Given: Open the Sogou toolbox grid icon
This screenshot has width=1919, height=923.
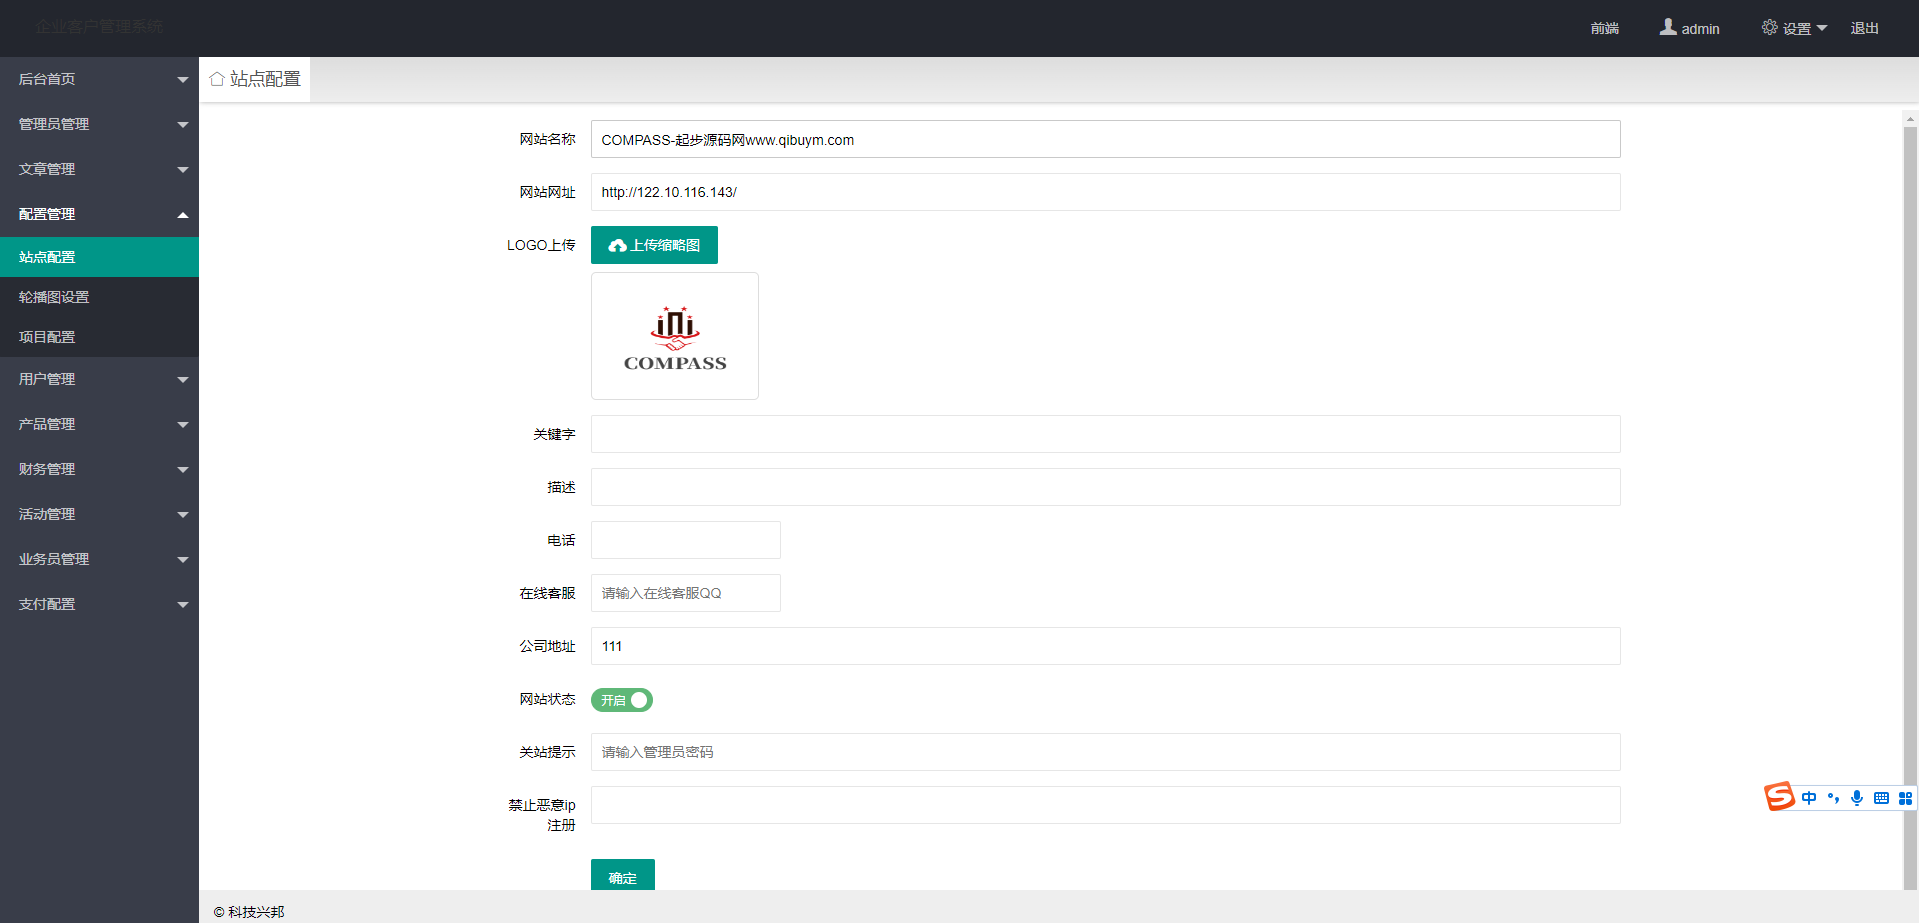Looking at the screenshot, I should pos(1905,798).
